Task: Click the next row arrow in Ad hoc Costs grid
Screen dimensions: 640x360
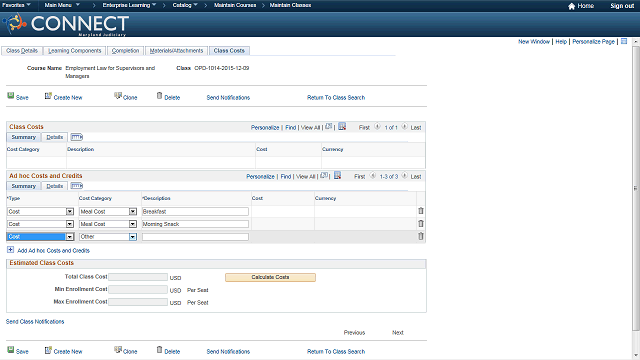Action: click(404, 176)
